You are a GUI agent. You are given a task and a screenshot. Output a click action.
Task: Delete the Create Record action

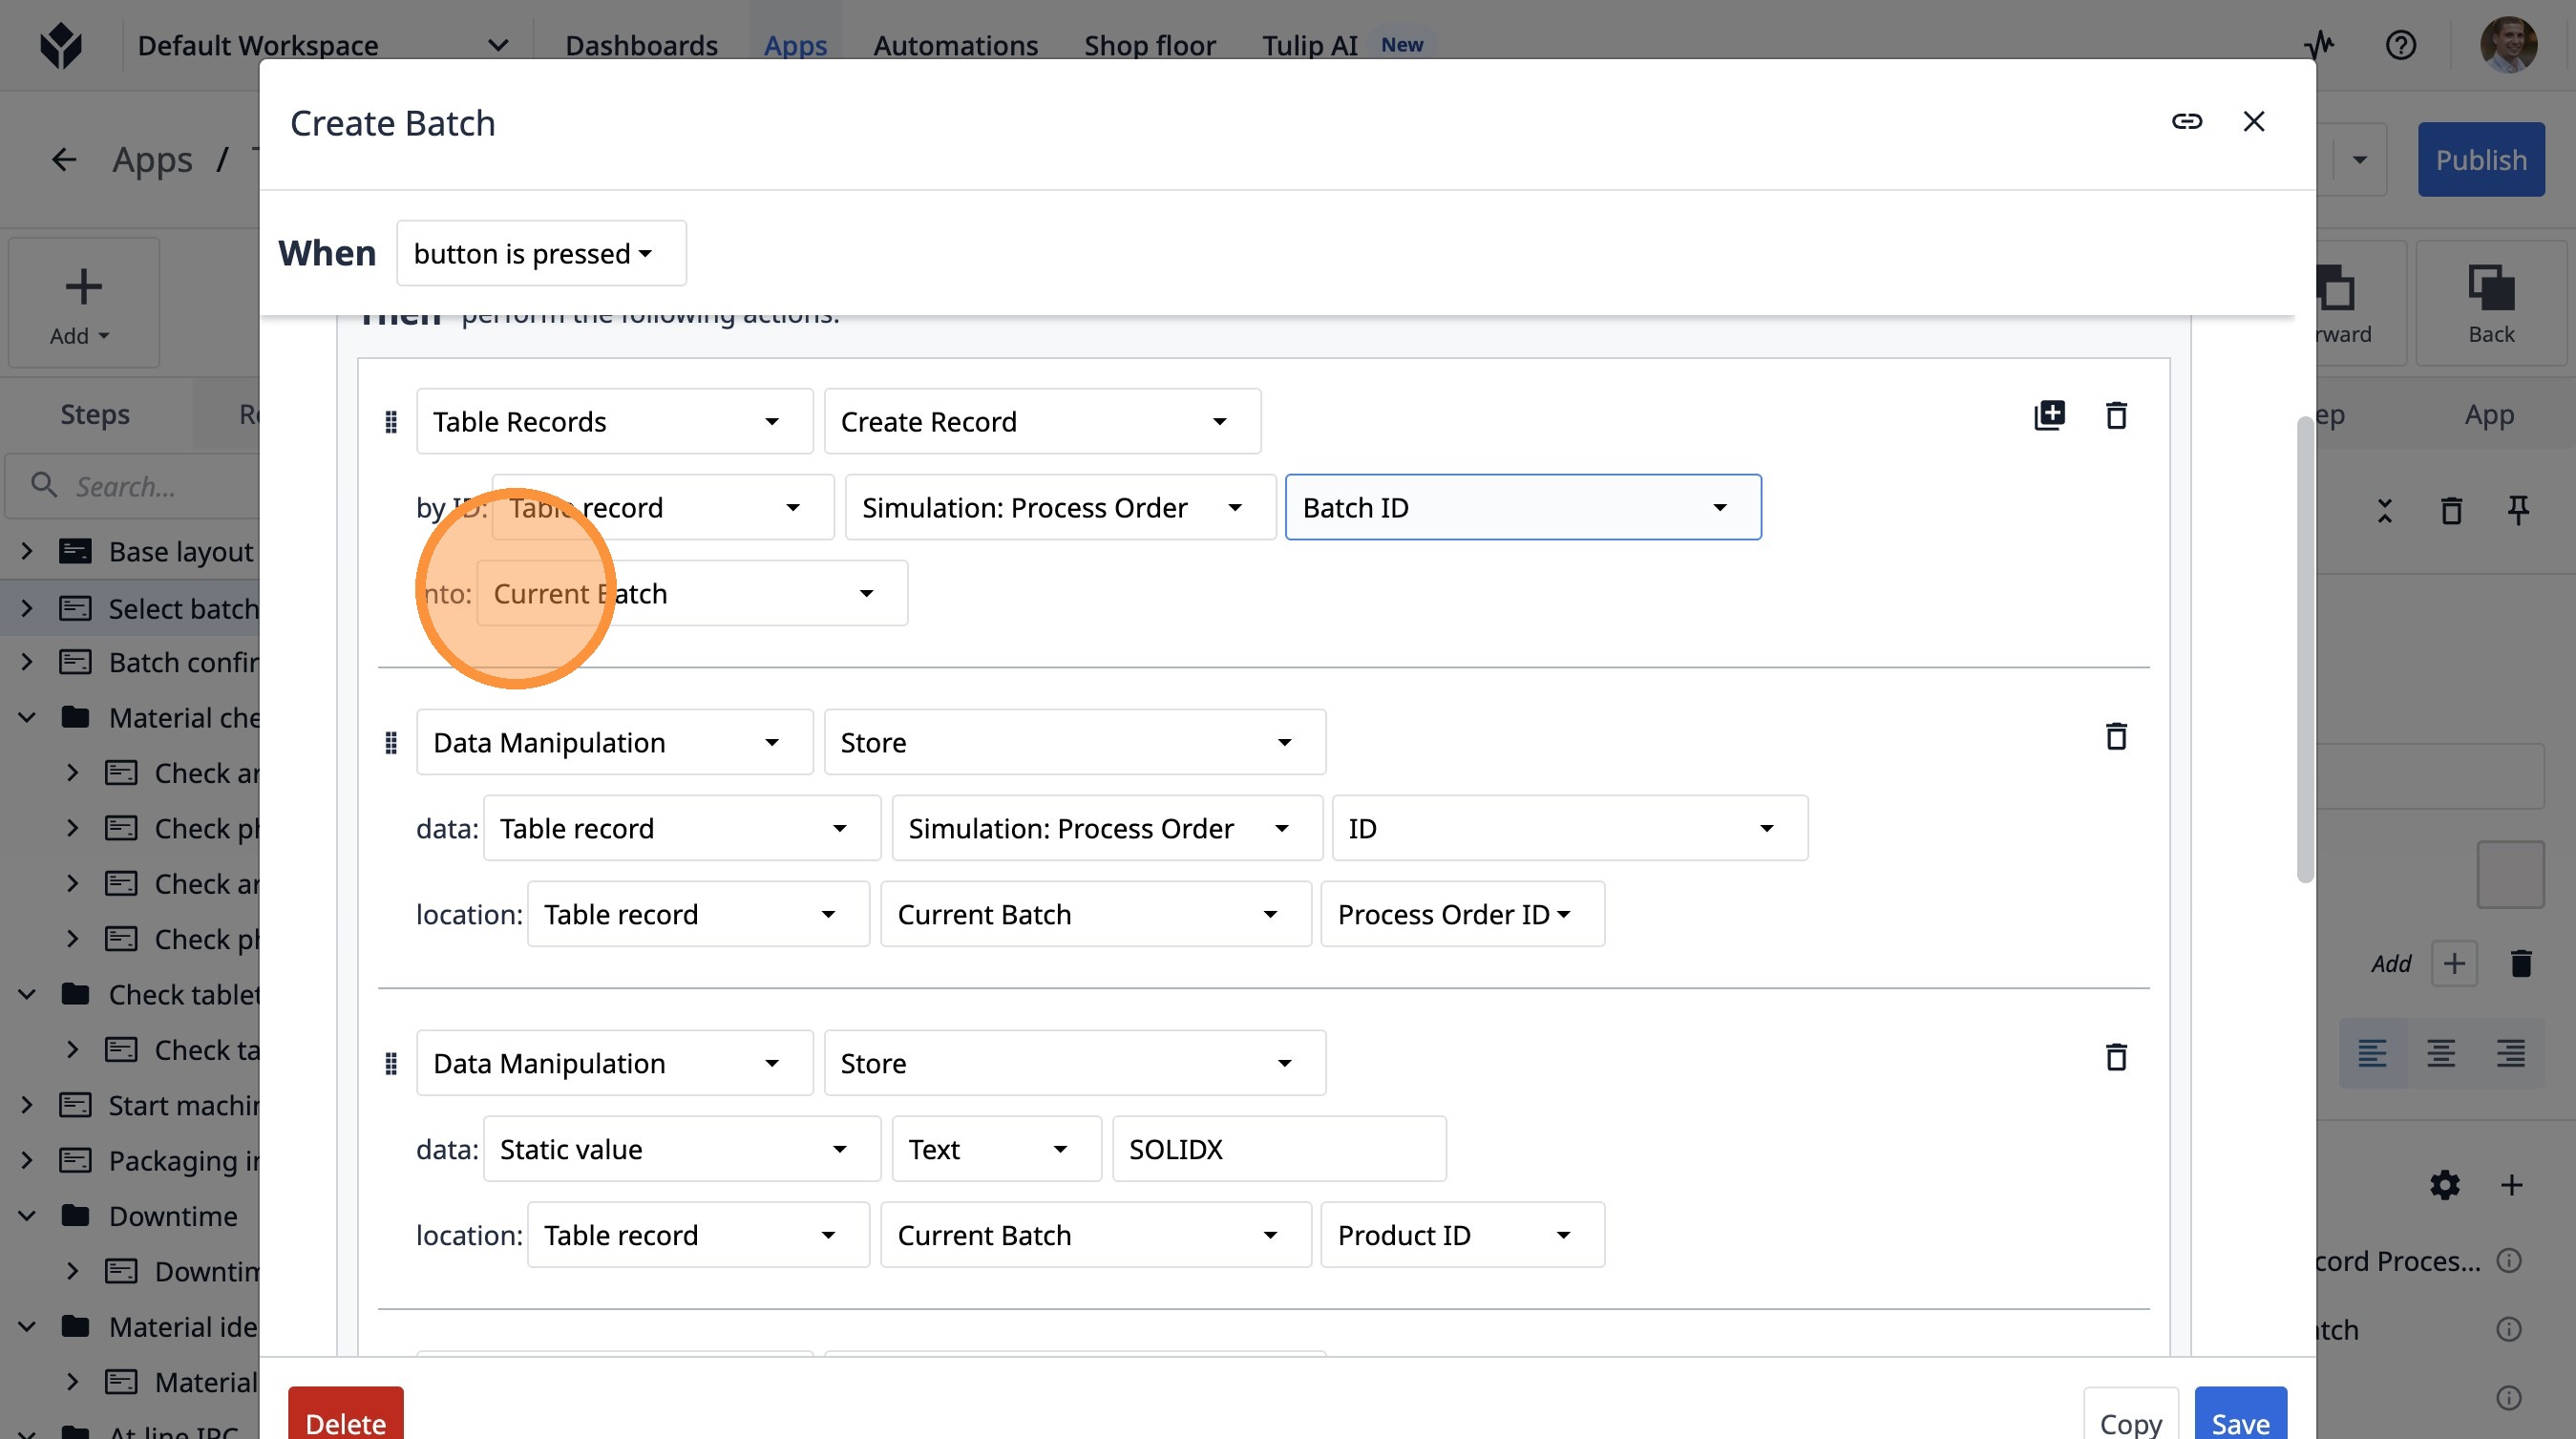[2116, 415]
